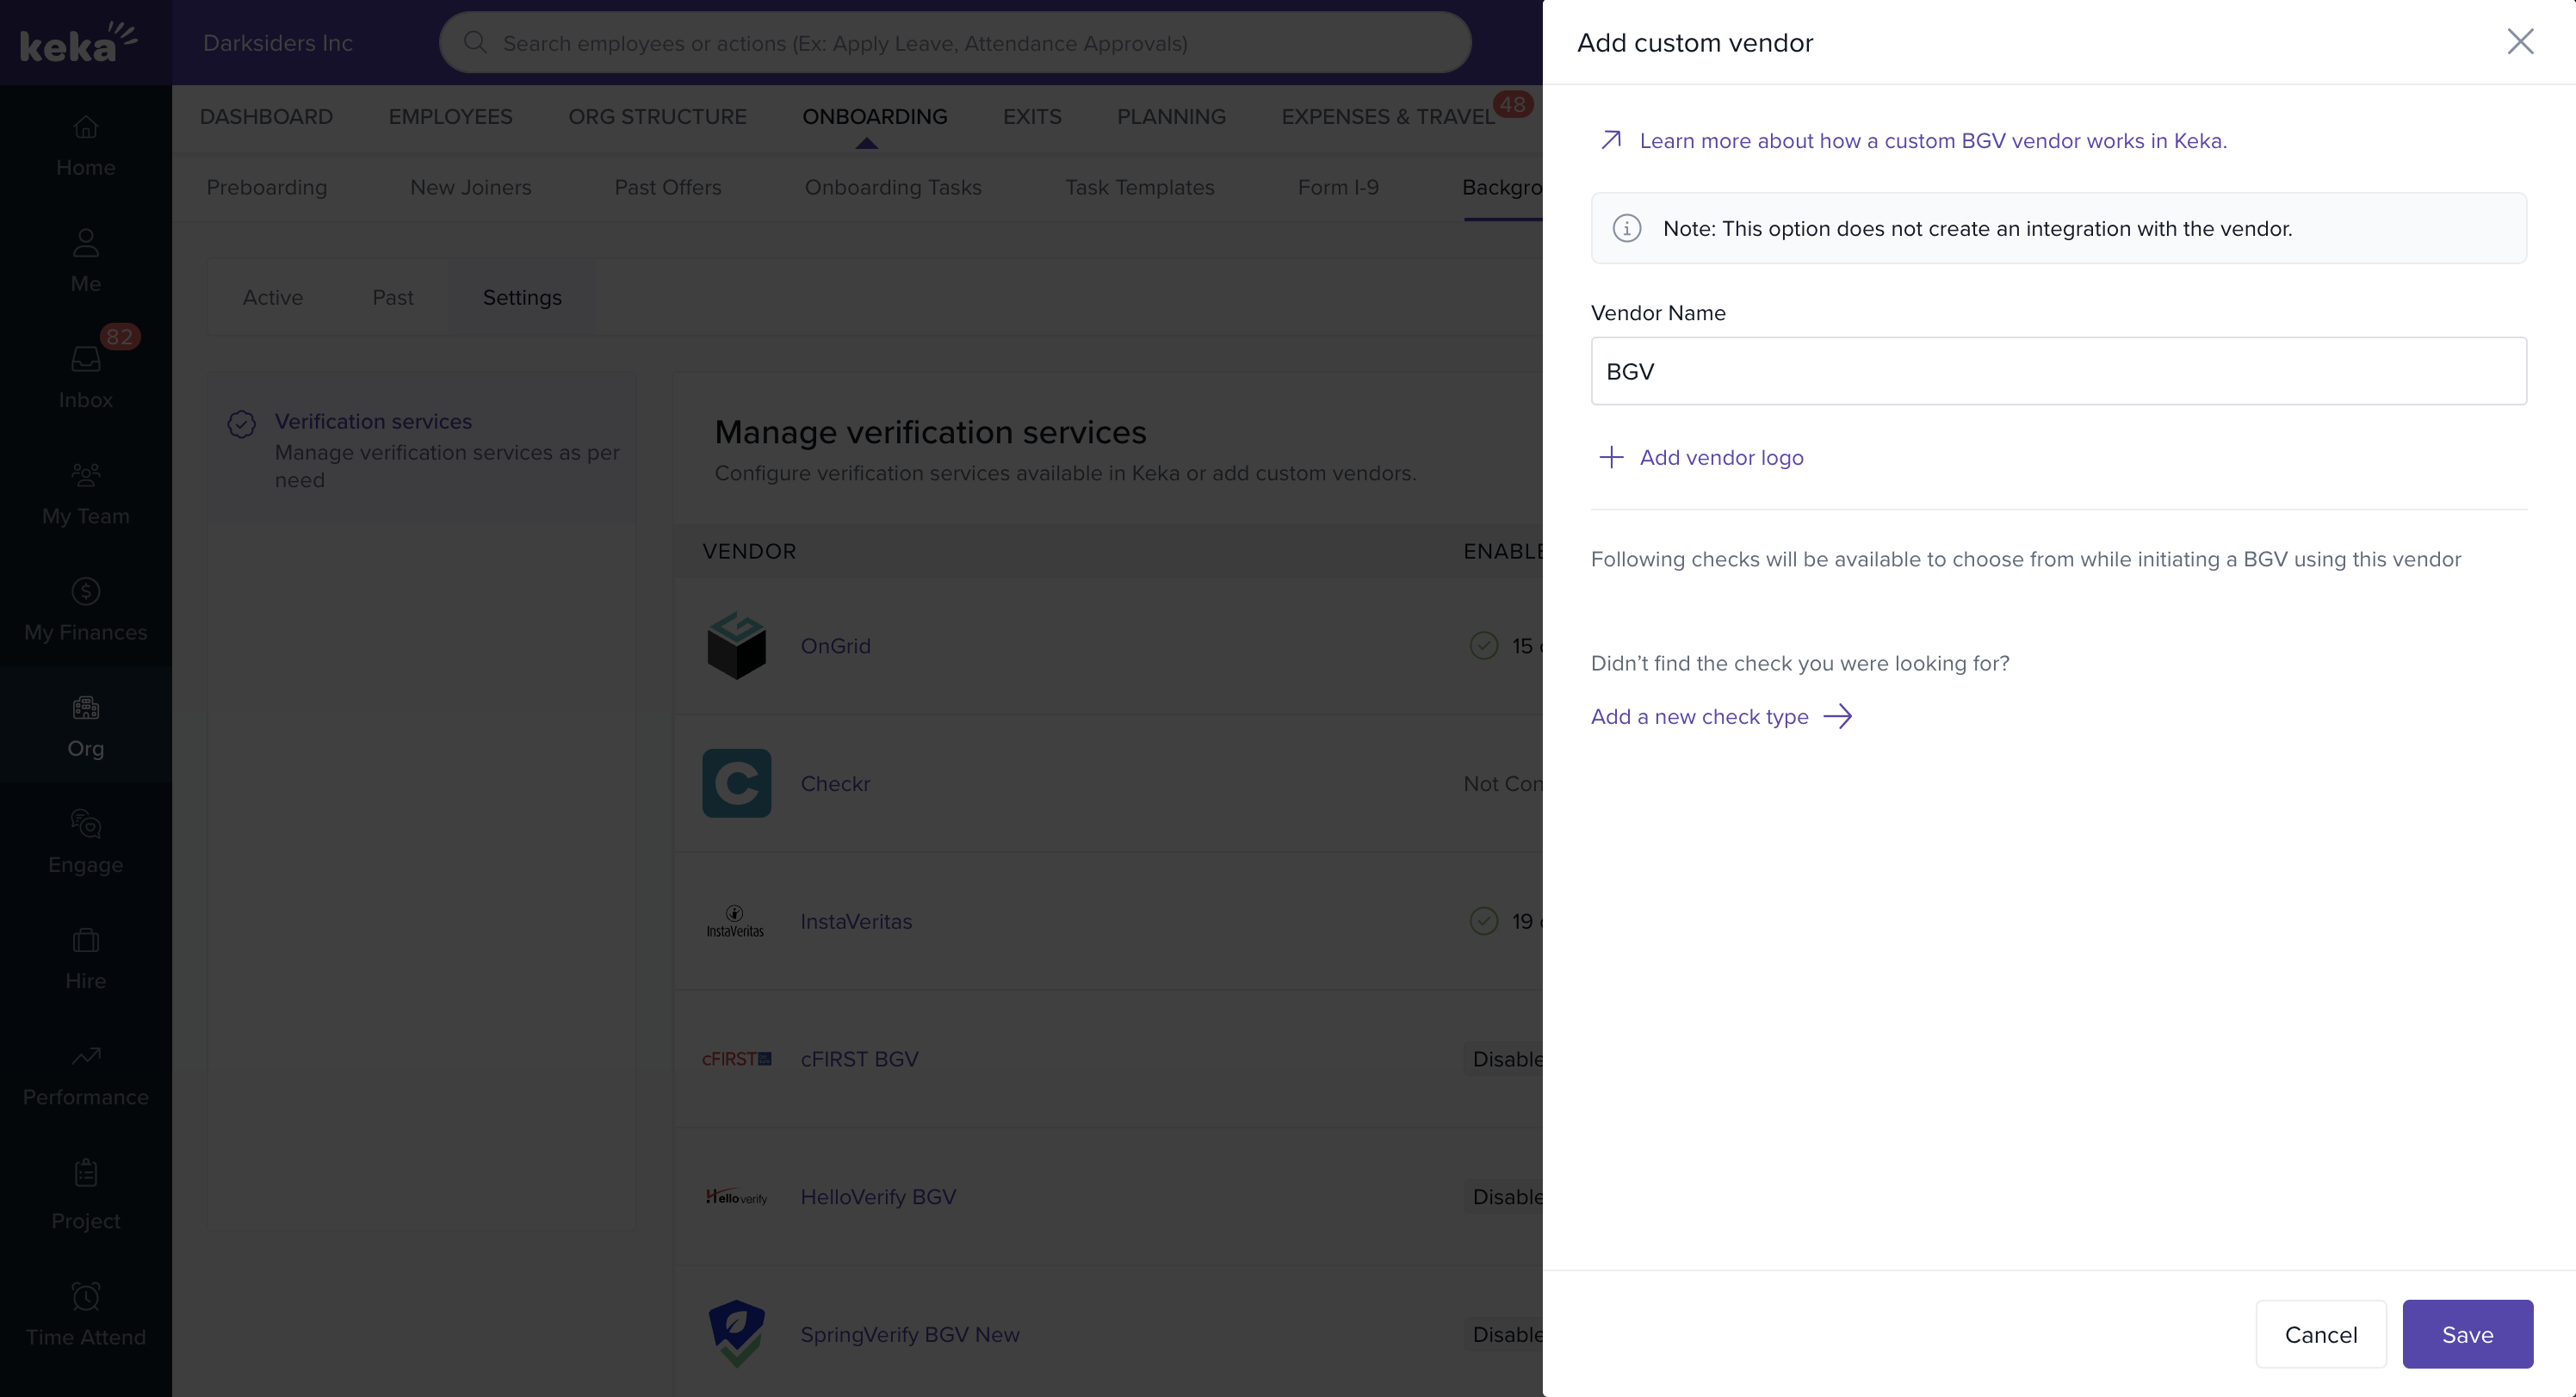Click the Checkr vendor logo
Screen dimensions: 2576x1397
tap(736, 783)
